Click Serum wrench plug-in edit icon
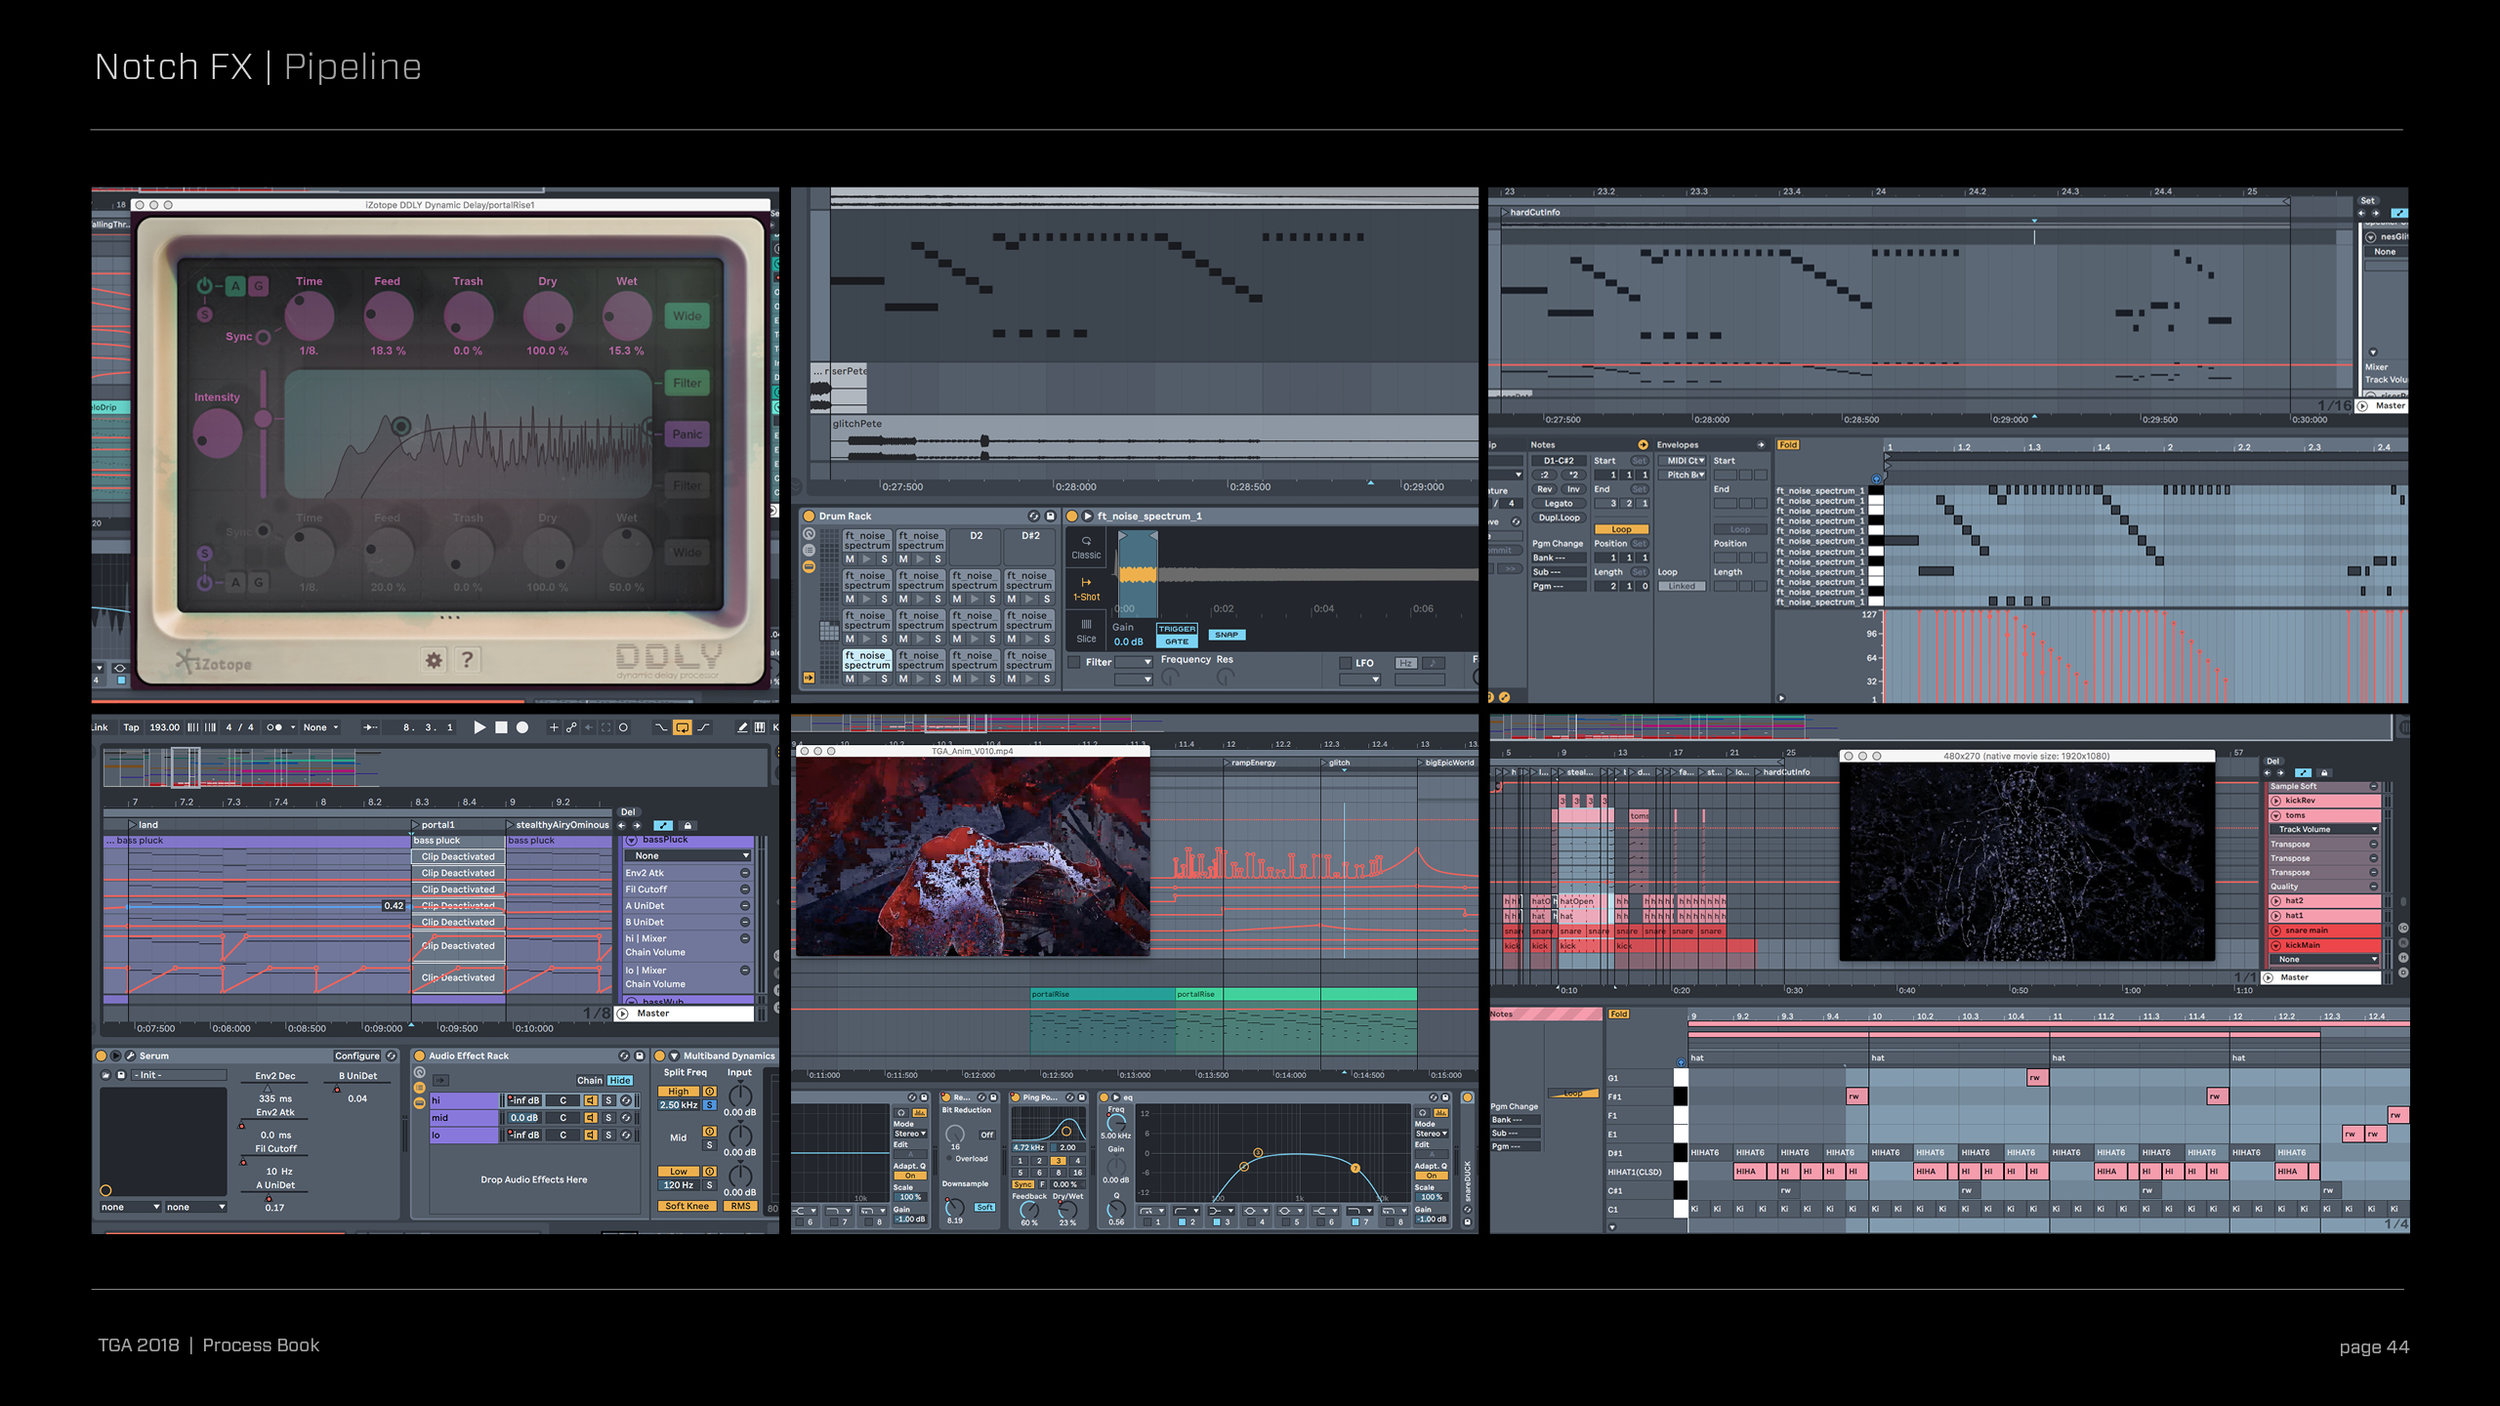This screenshot has height=1406, width=2500. tap(130, 1056)
